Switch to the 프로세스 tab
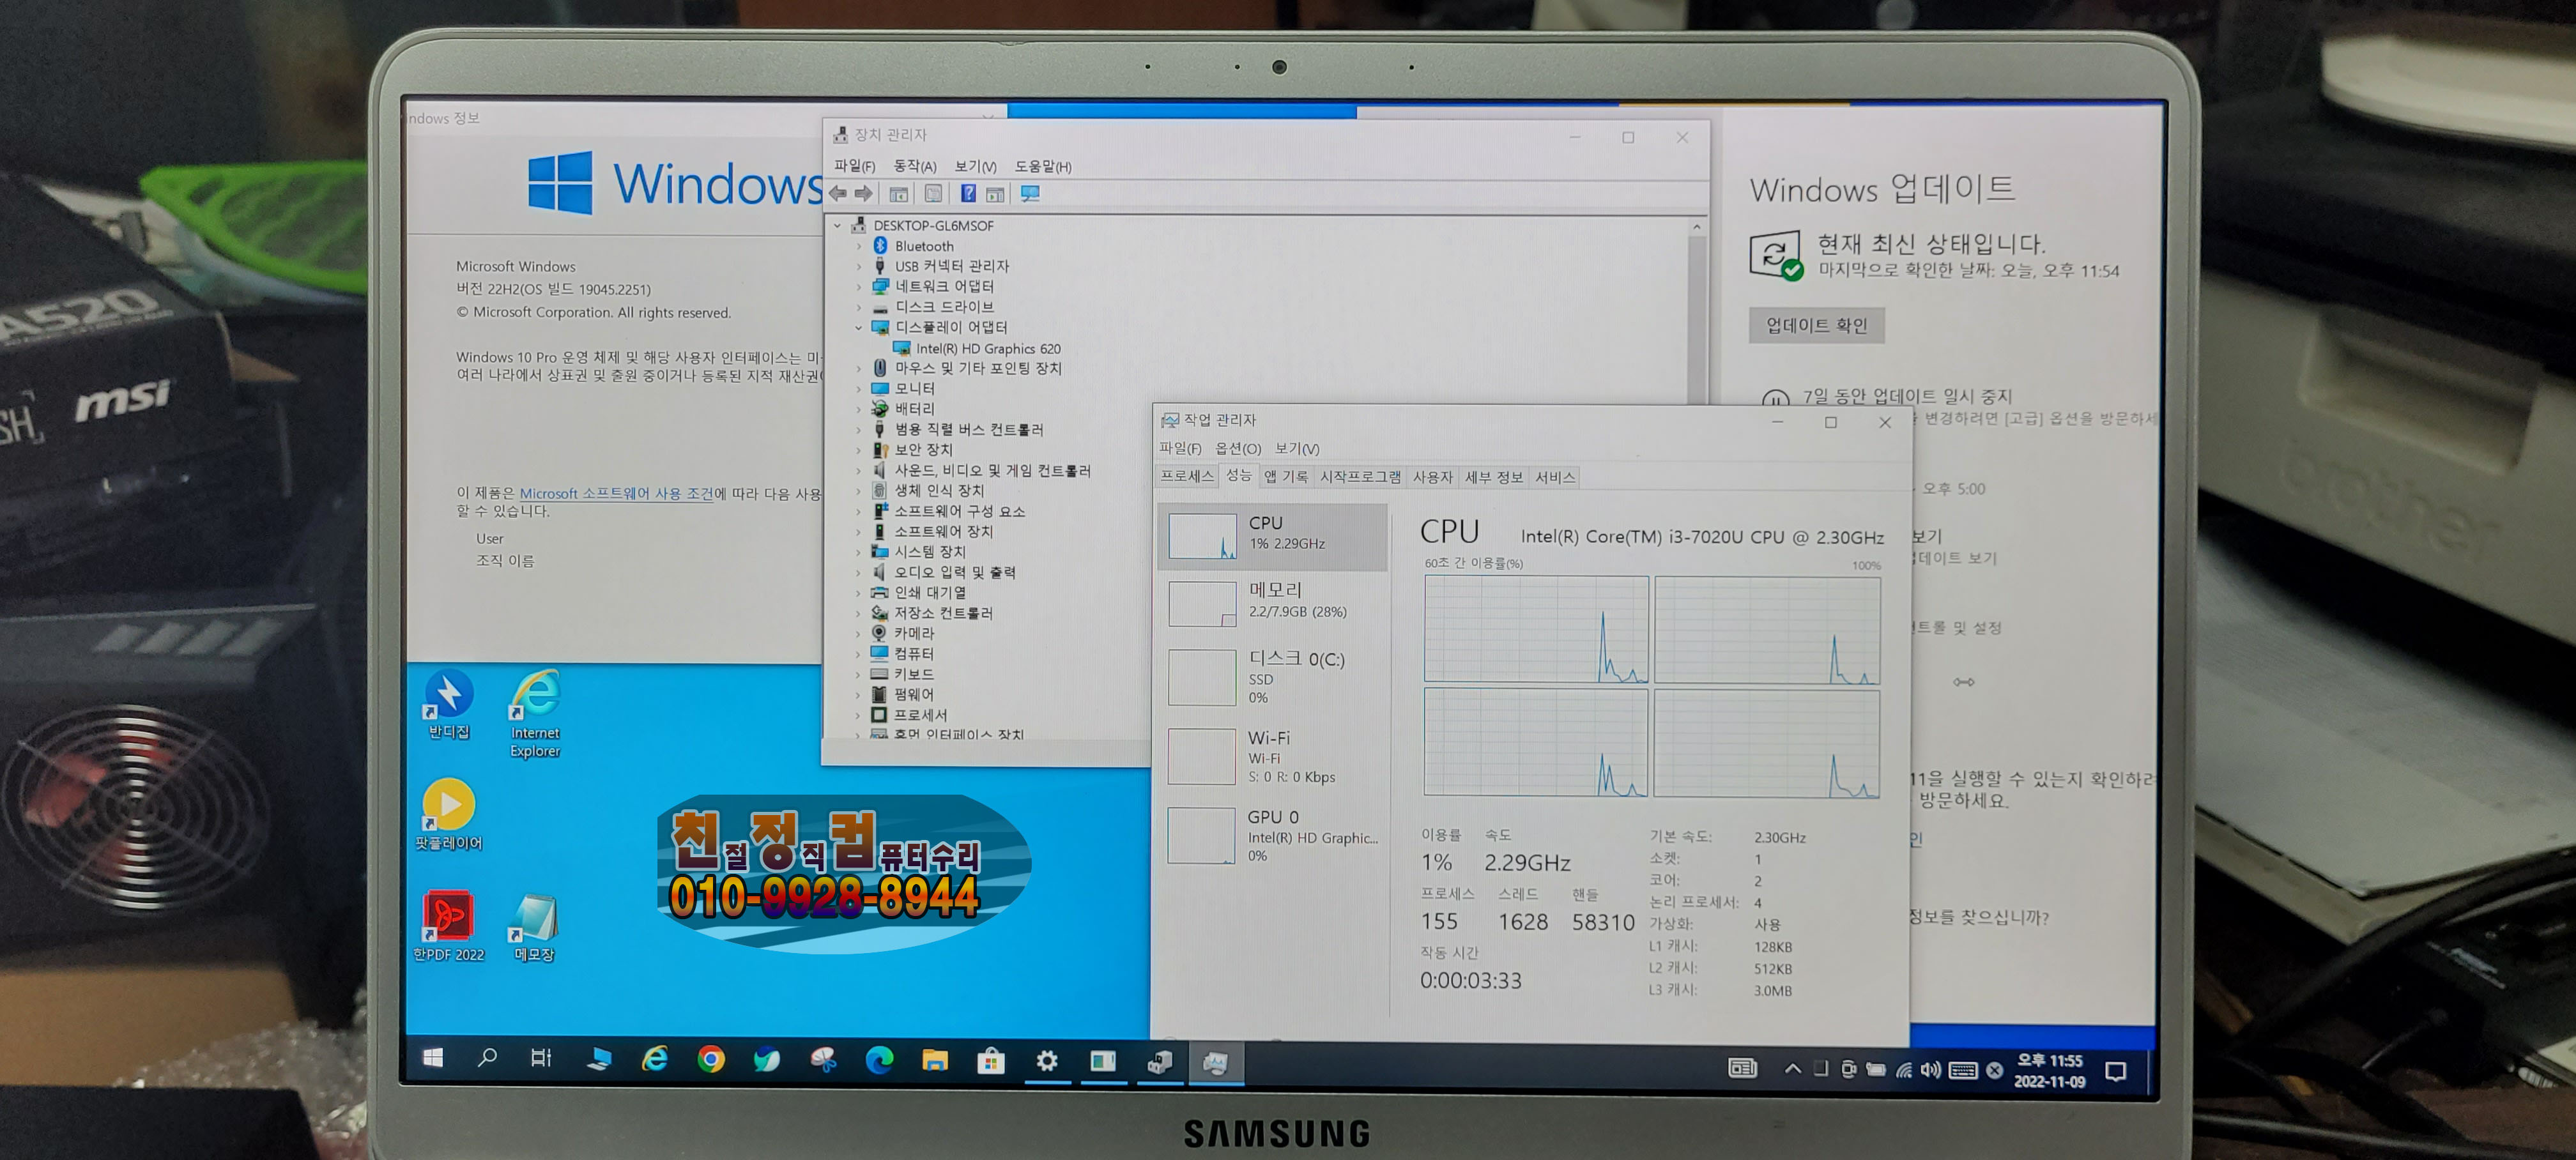Viewport: 2576px width, 1160px height. coord(1186,477)
